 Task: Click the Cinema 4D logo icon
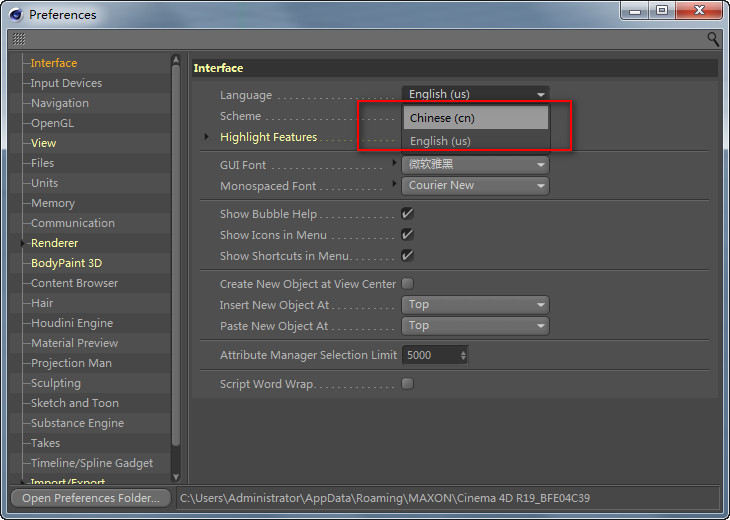tap(16, 15)
